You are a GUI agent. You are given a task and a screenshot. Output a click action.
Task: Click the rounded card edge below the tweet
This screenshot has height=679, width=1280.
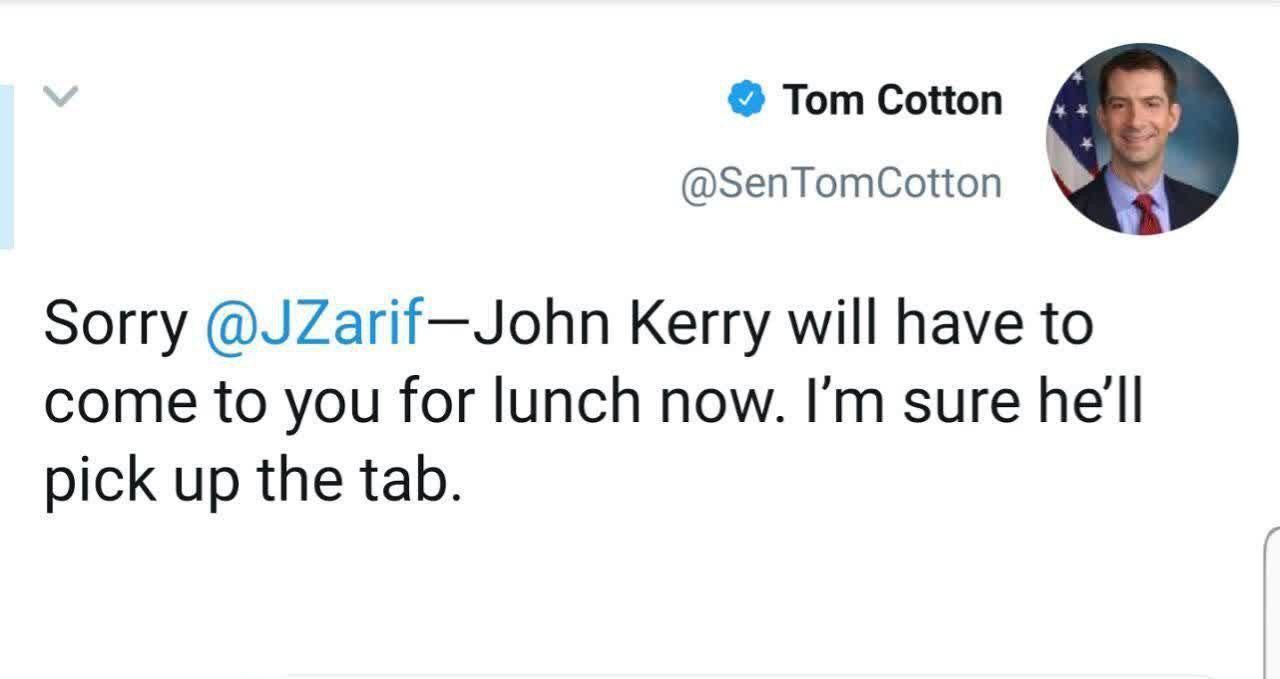740,674
